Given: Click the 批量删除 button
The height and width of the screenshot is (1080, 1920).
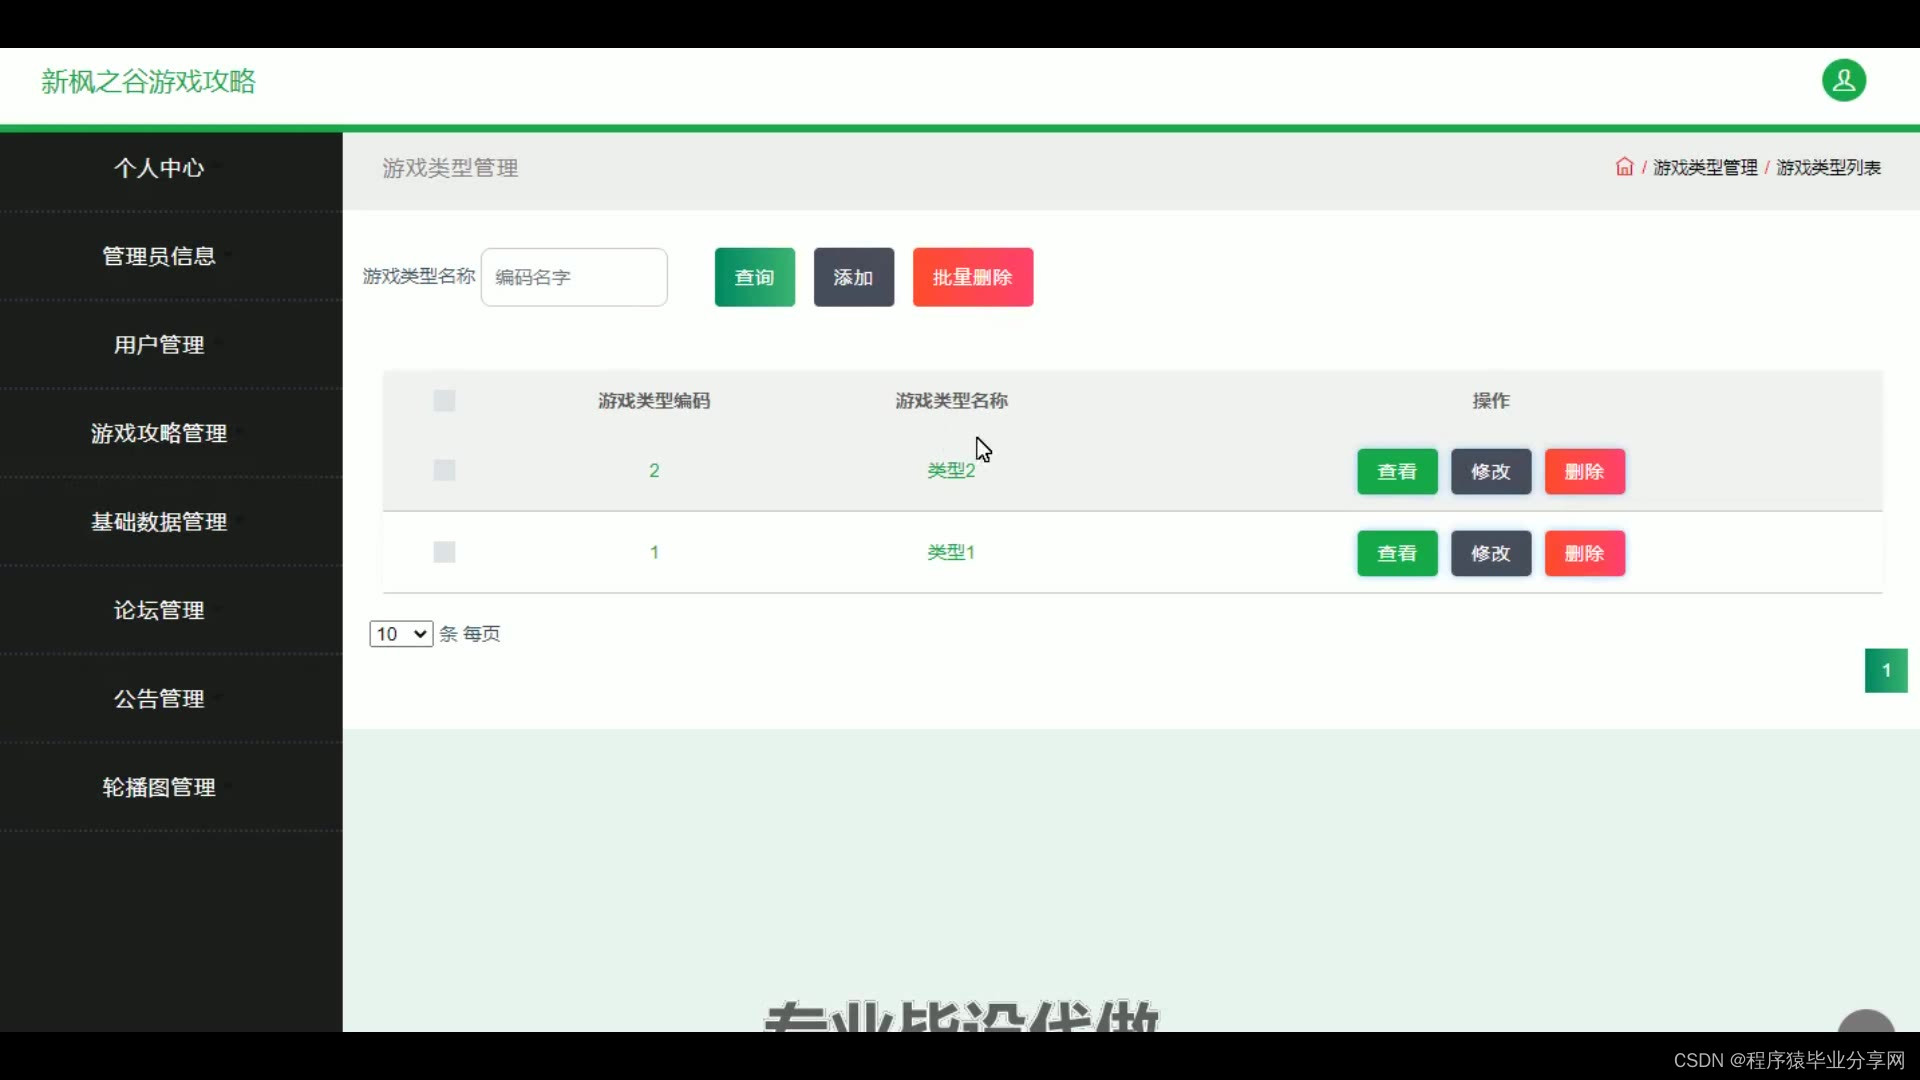Looking at the screenshot, I should pyautogui.click(x=972, y=277).
